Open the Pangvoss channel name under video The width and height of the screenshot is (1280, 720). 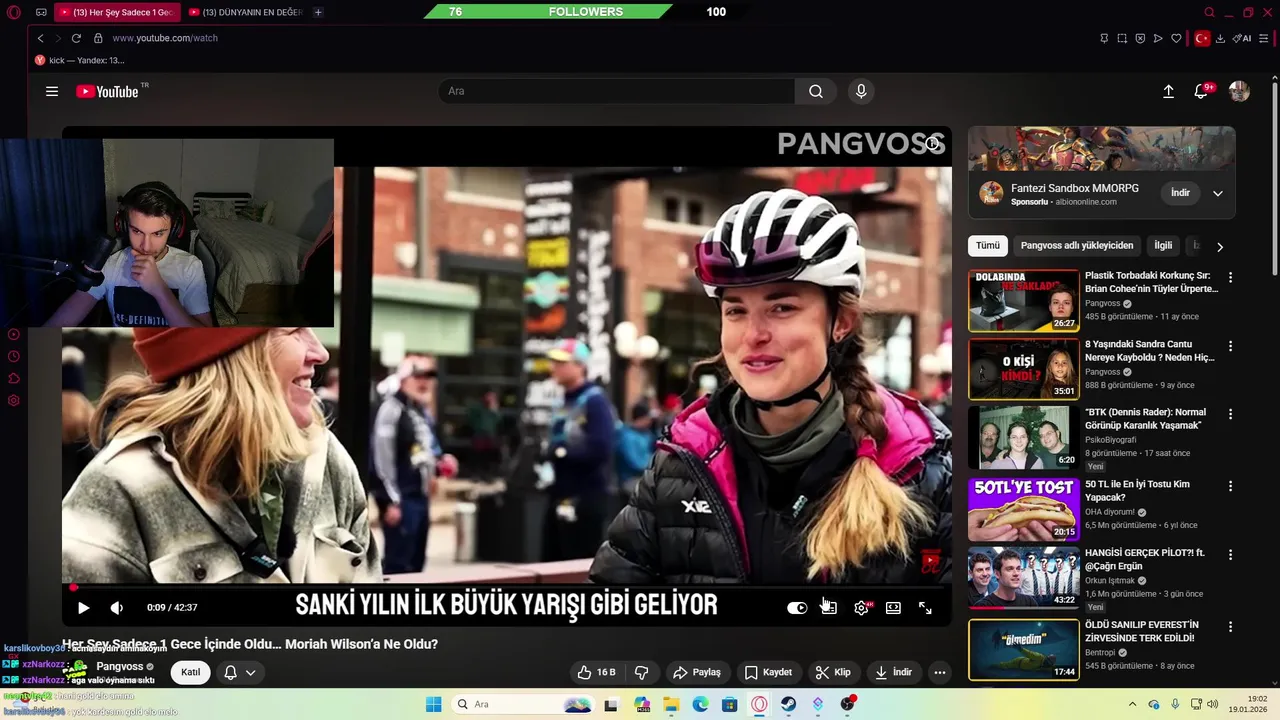(120, 666)
